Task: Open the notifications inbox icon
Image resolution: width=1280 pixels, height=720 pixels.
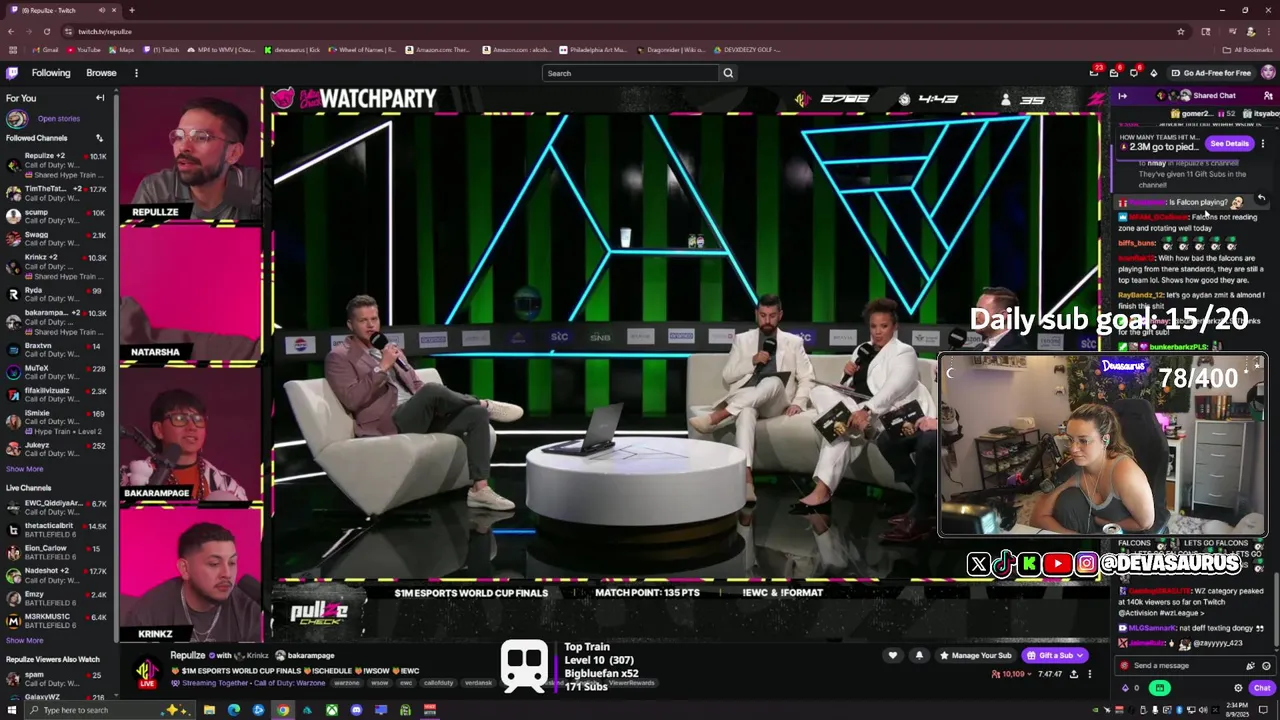Action: click(1114, 73)
